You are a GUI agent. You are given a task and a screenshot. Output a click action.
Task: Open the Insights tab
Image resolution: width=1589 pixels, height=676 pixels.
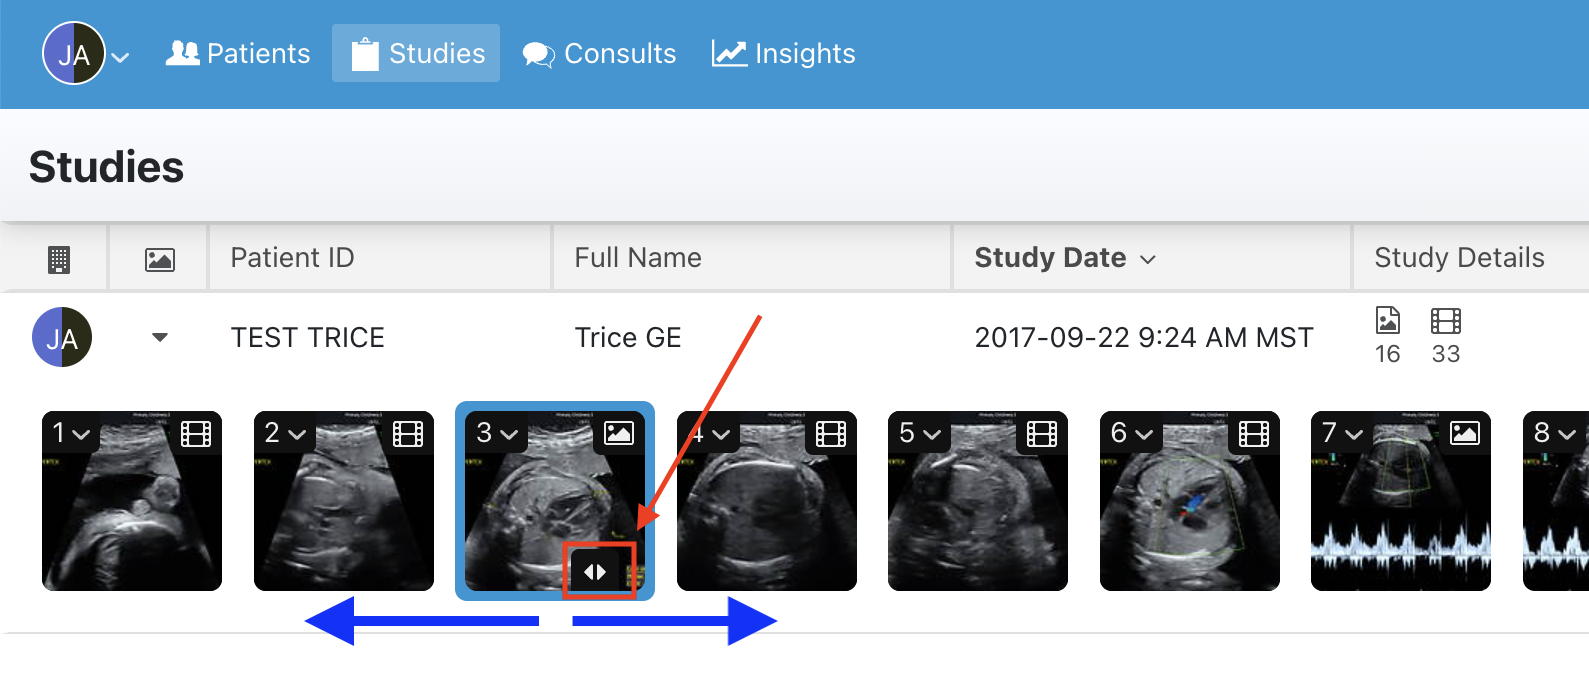click(784, 54)
